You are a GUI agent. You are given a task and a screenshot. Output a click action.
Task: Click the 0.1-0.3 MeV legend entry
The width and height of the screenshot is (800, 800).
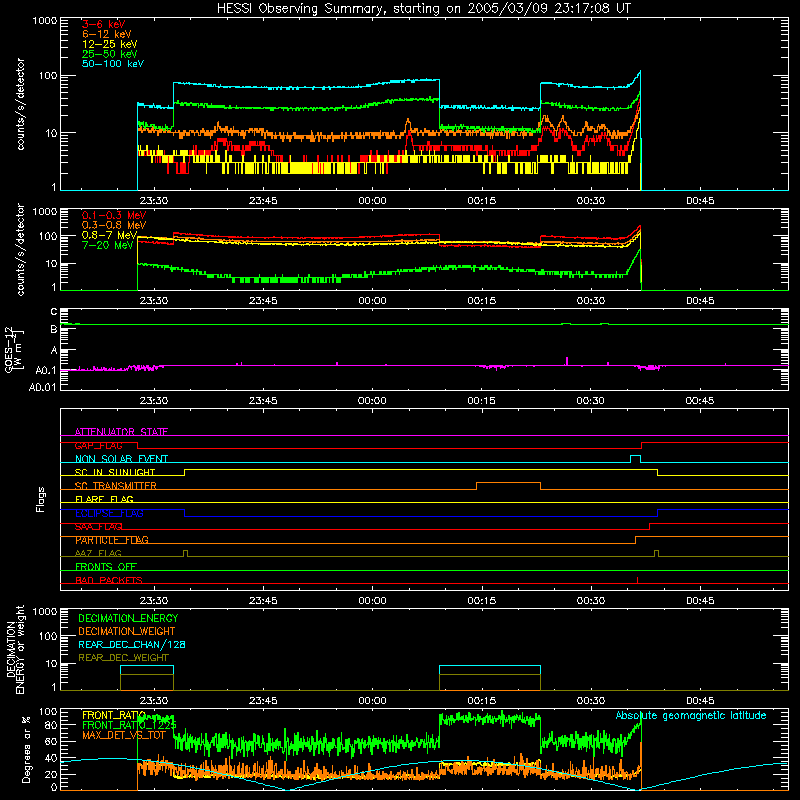pos(114,215)
